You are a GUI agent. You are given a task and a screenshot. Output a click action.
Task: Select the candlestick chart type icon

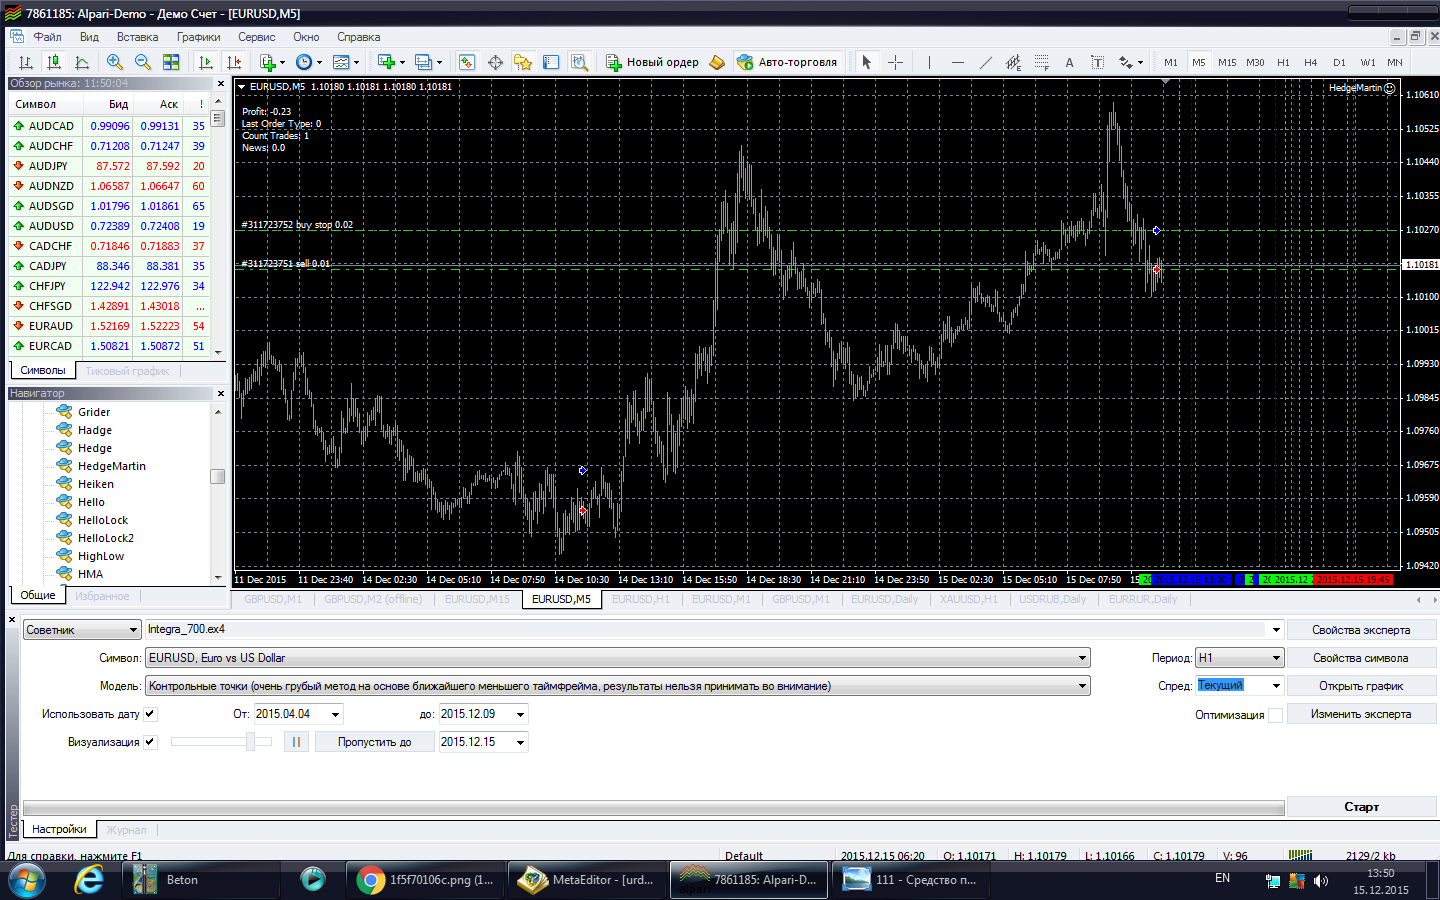54,62
